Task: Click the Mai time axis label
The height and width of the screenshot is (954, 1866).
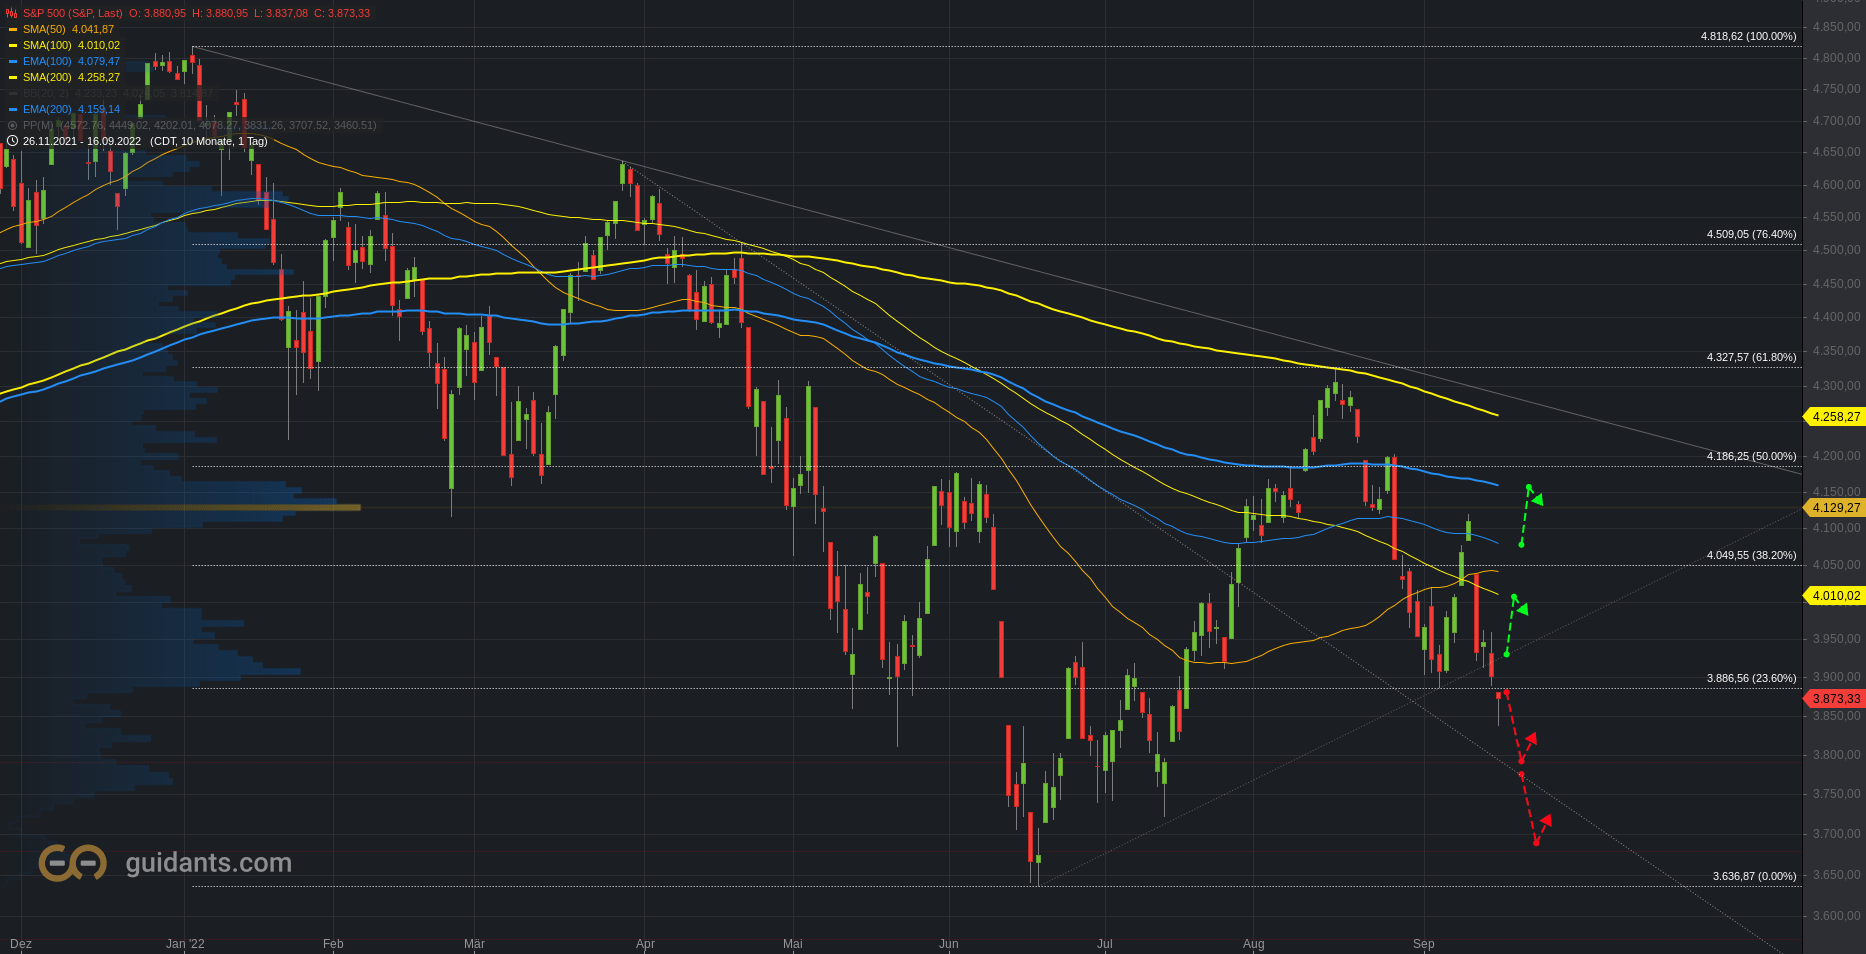Action: click(x=793, y=944)
